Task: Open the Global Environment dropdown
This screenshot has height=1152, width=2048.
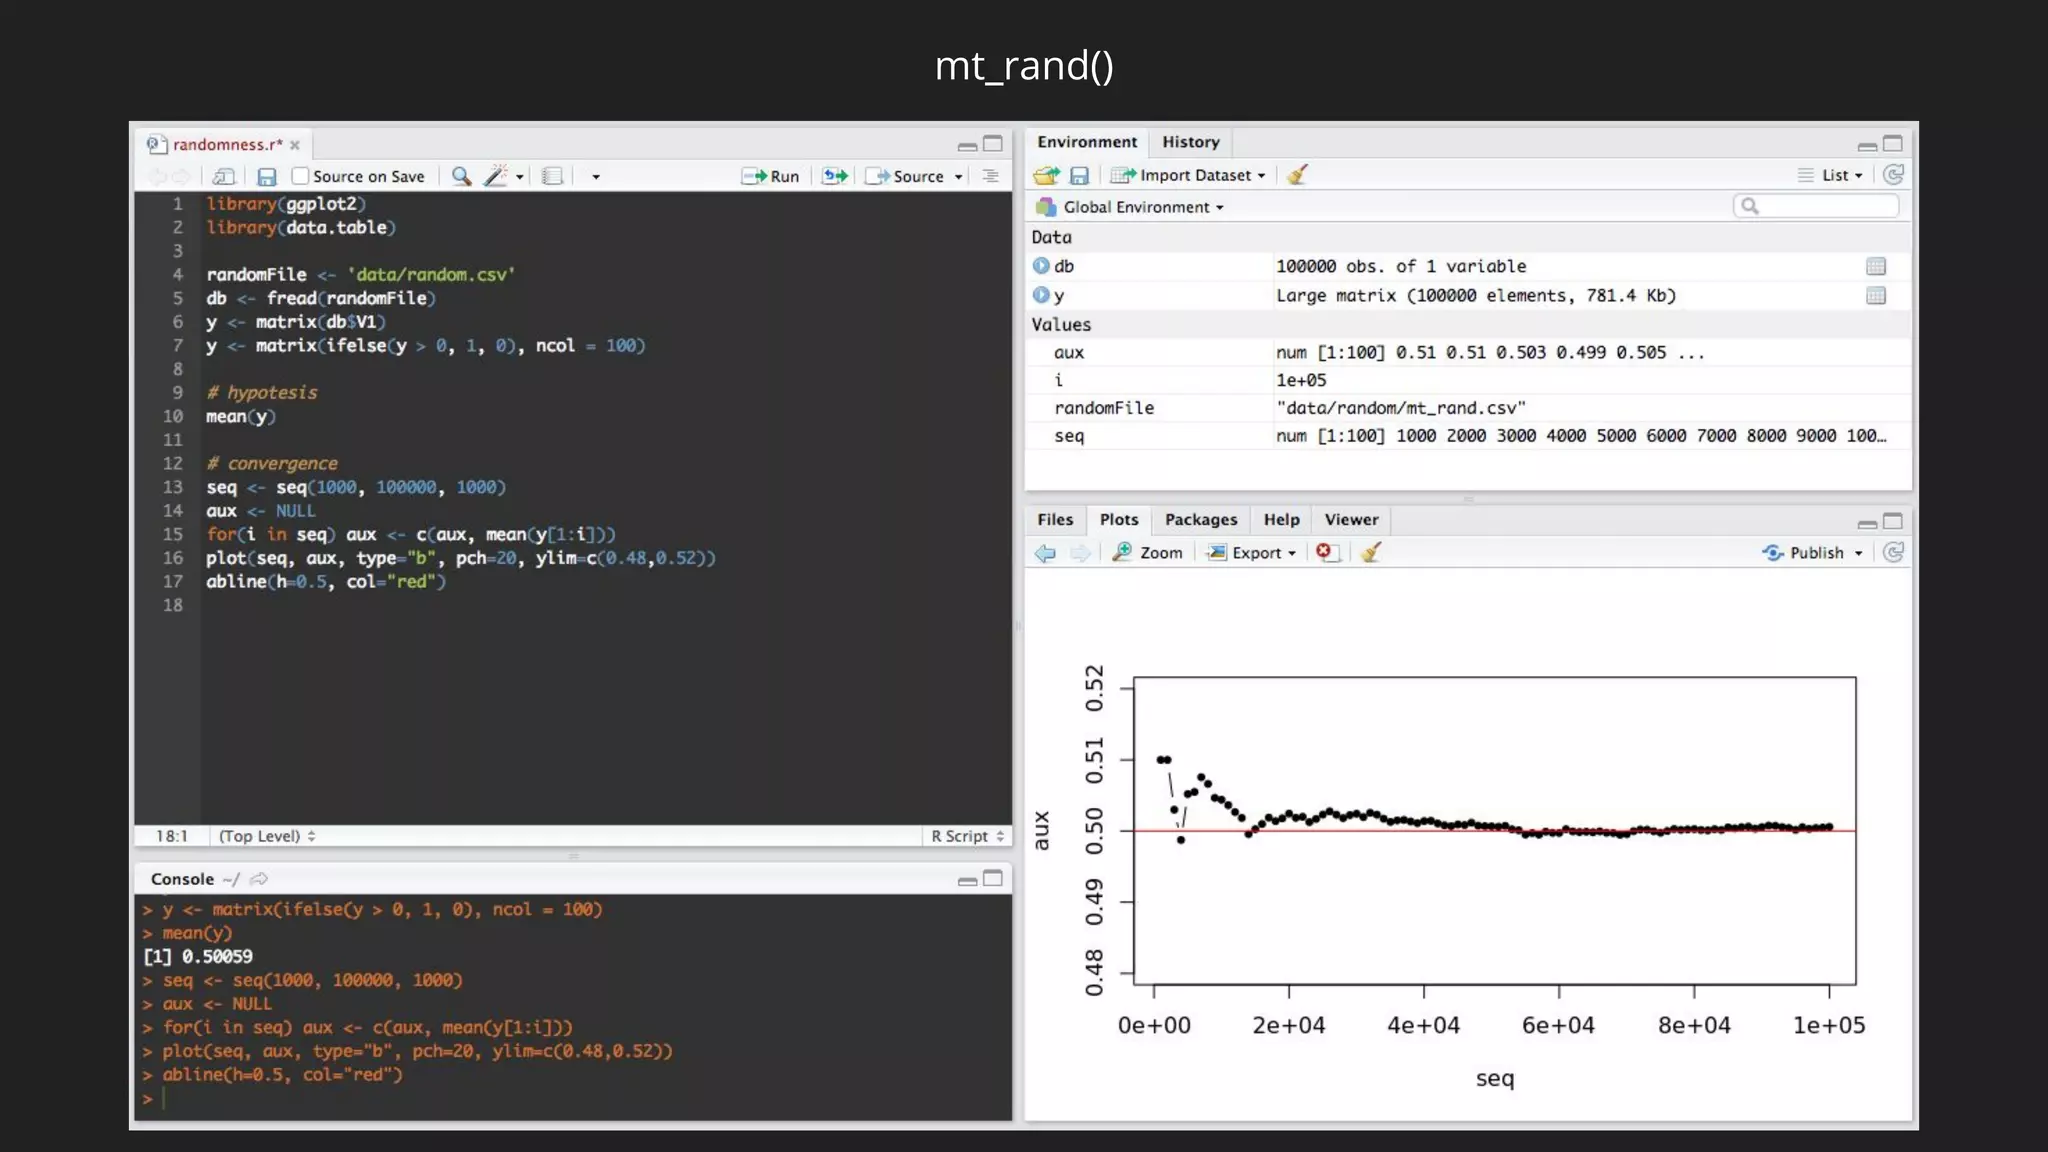Action: [1134, 207]
